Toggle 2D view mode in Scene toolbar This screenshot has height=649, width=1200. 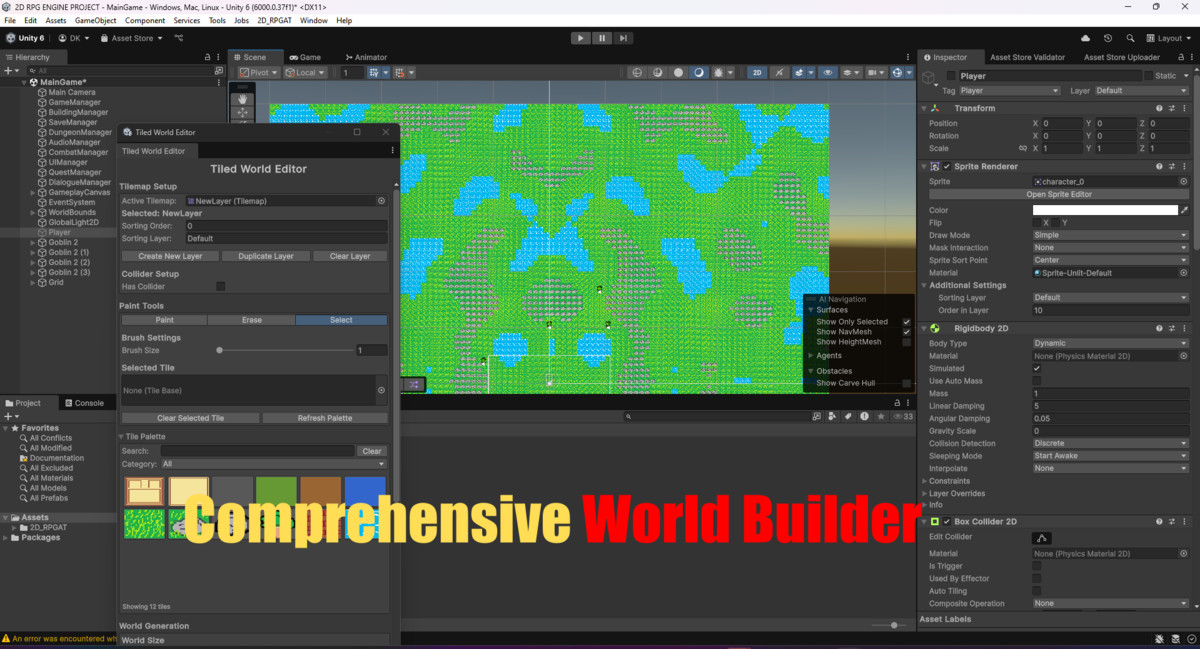pyautogui.click(x=757, y=73)
